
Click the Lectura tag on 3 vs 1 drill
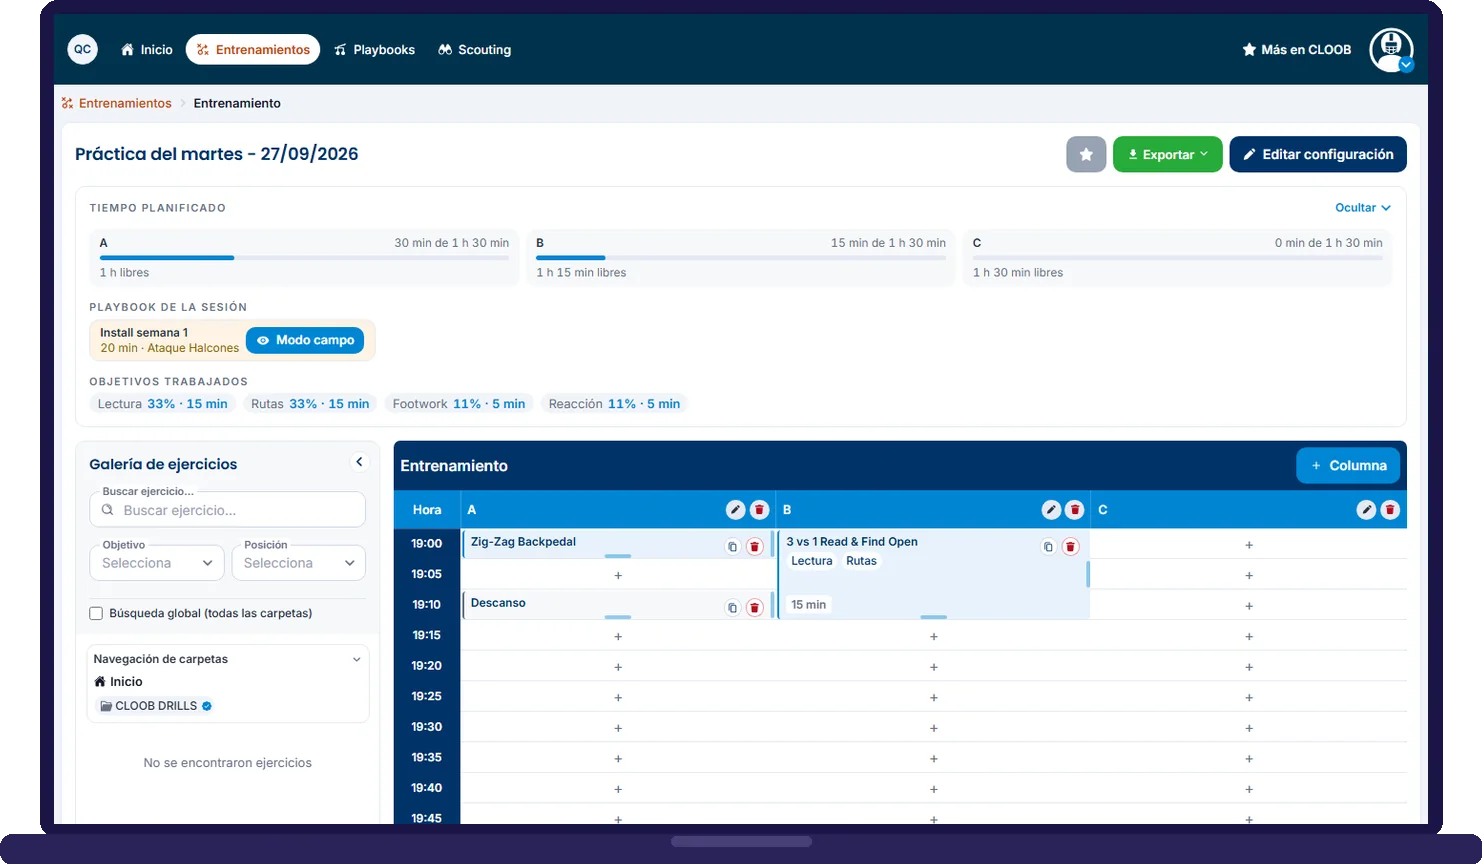tap(811, 561)
